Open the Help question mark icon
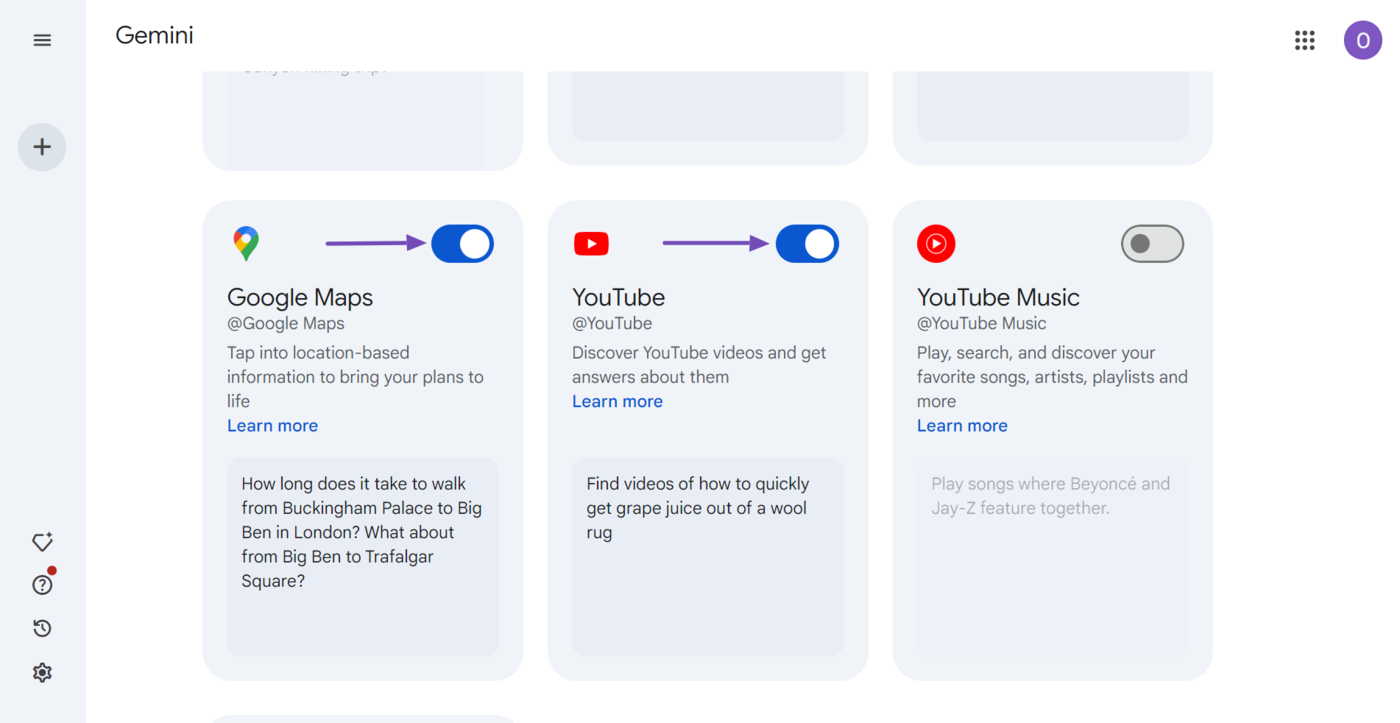The height and width of the screenshot is (723, 1400). point(42,585)
